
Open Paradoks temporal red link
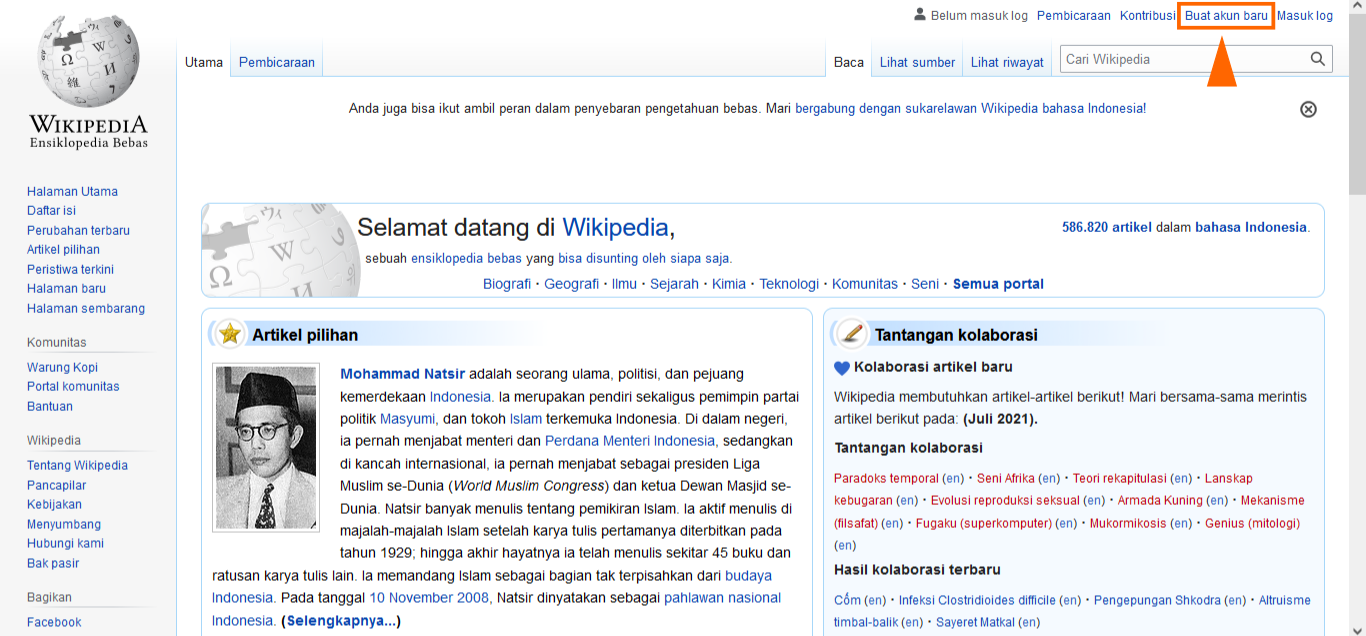point(886,478)
